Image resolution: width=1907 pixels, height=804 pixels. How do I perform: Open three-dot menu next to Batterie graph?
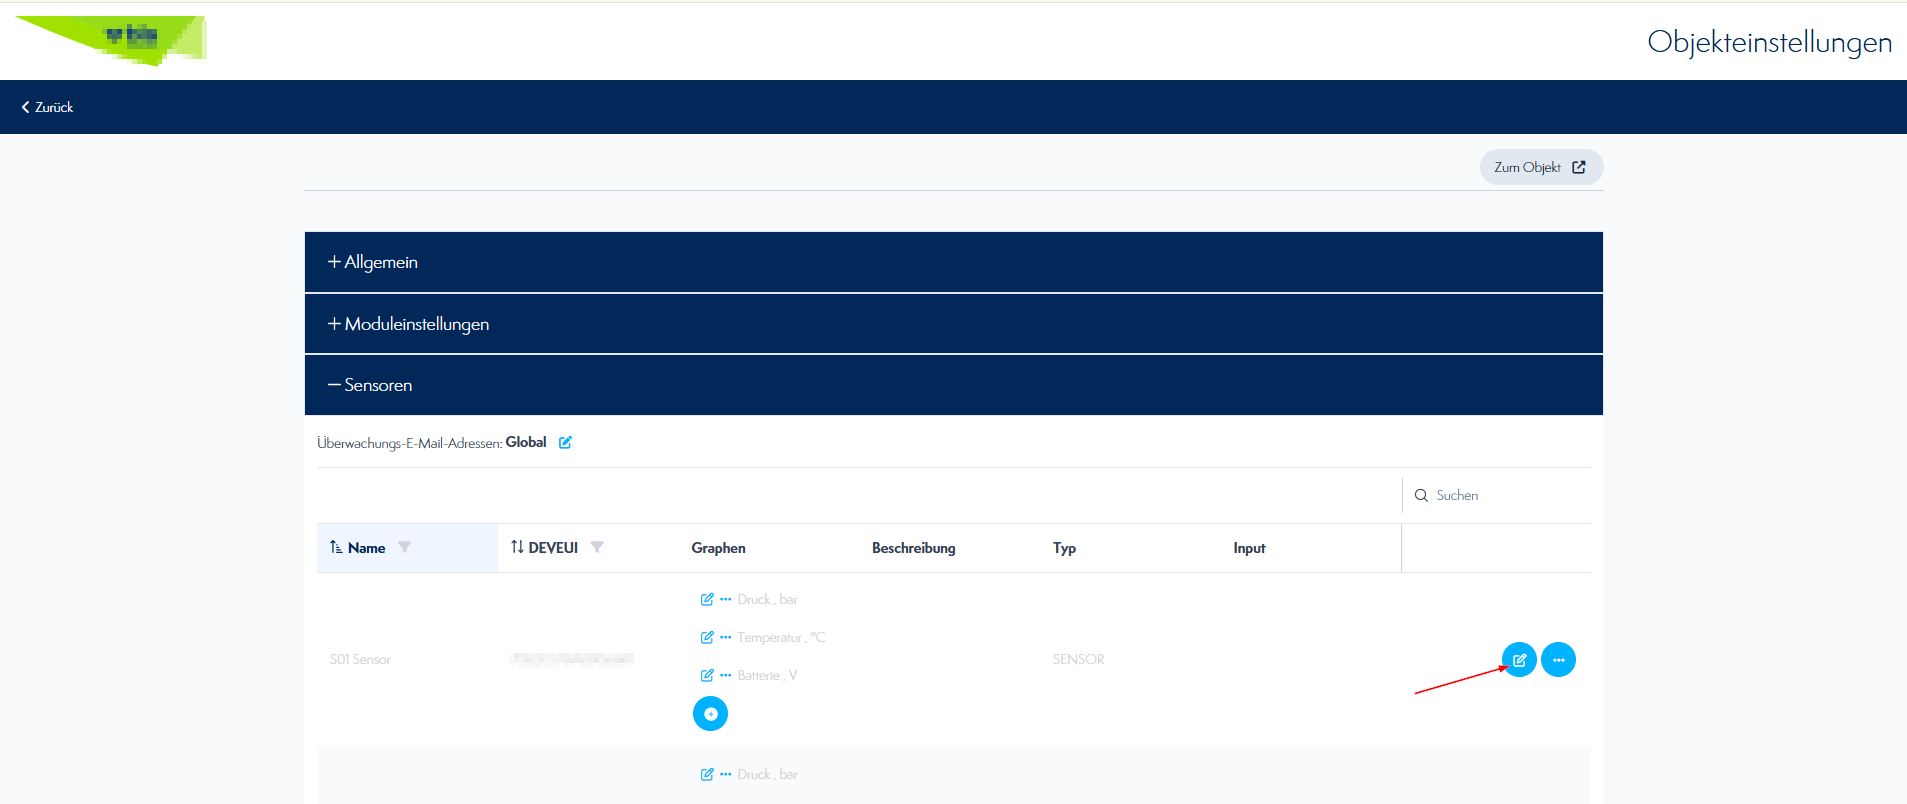tap(726, 675)
